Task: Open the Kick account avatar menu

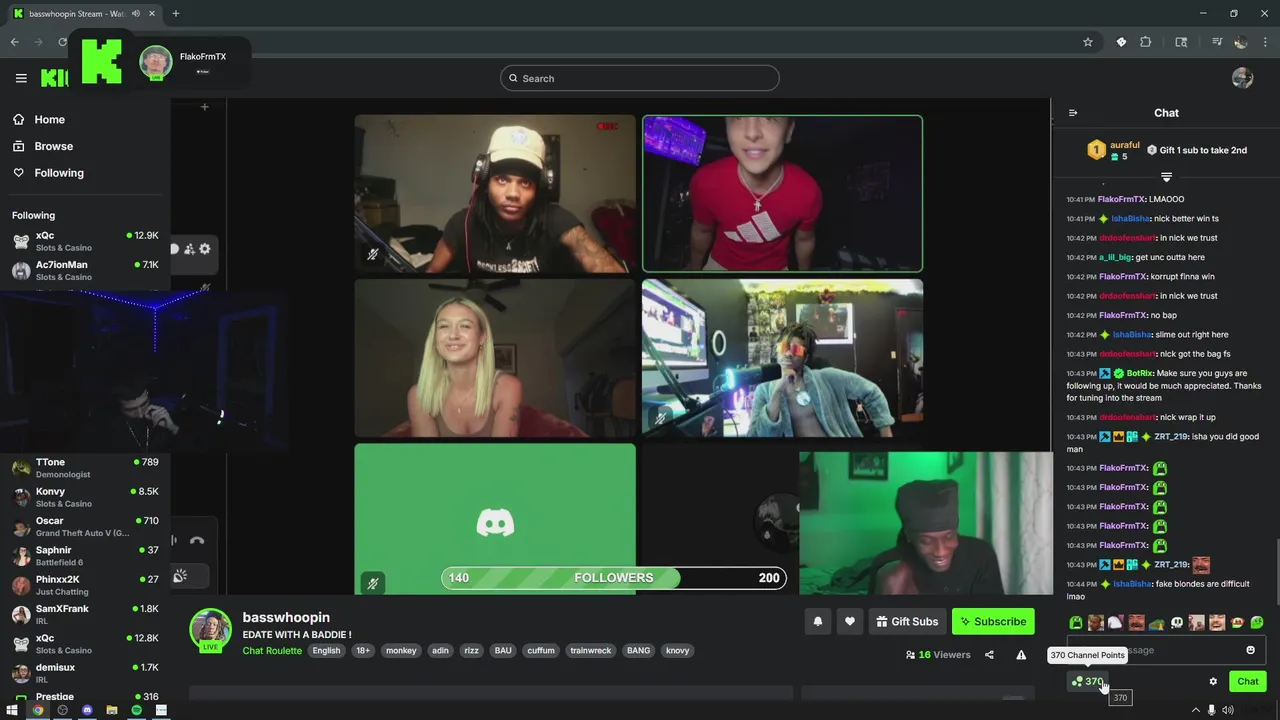Action: point(1242,78)
